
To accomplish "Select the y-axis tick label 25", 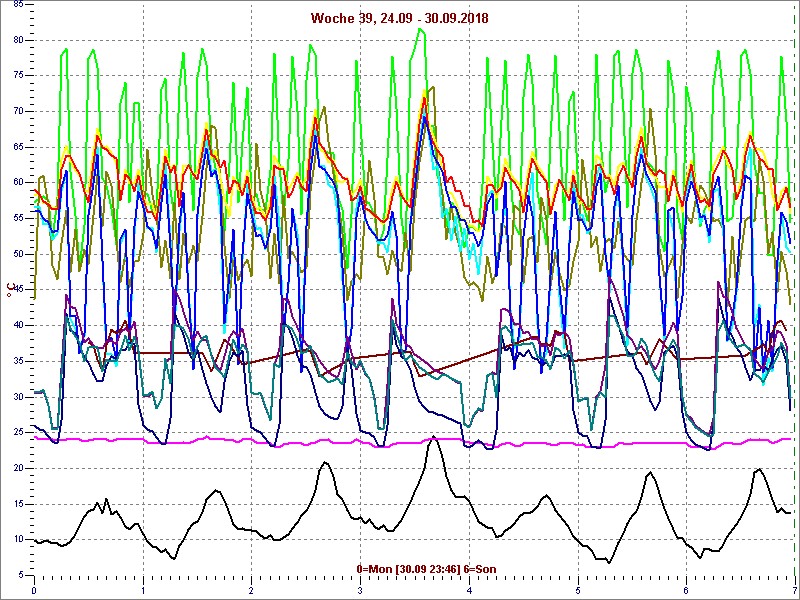I will [18, 432].
